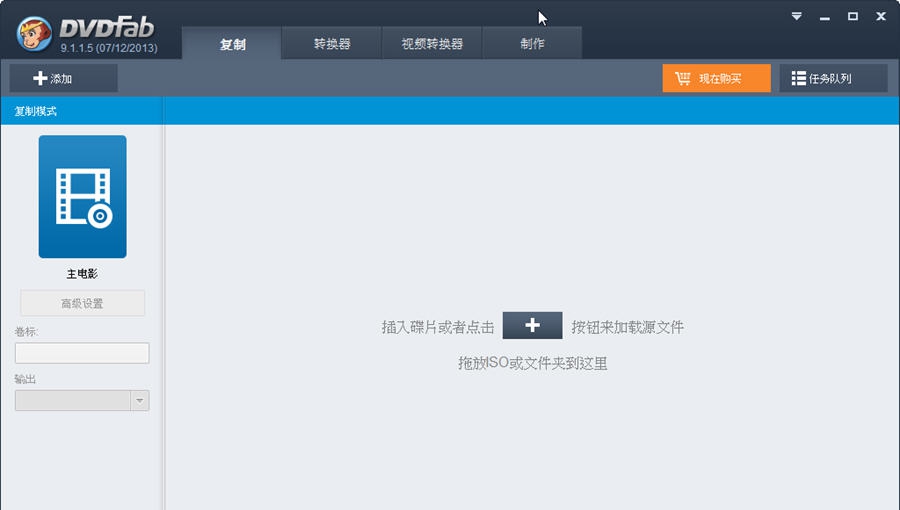Focus the 卷标 volume label input field
The width and height of the screenshot is (900, 510).
tap(82, 353)
